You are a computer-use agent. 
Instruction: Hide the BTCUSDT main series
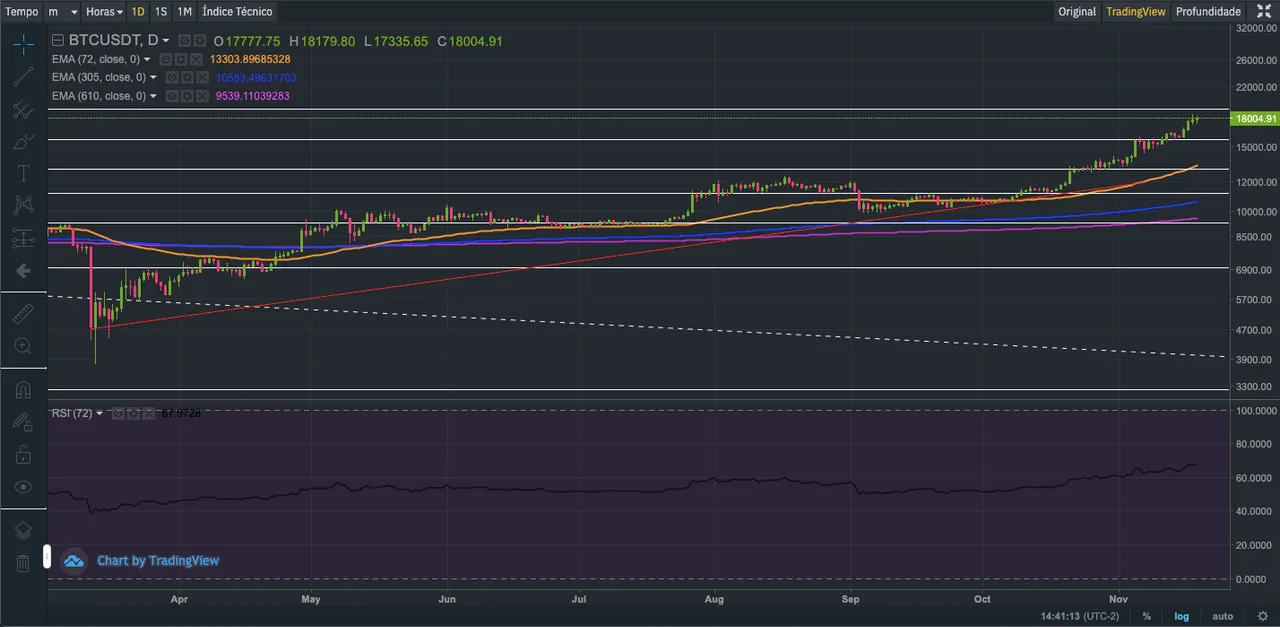(x=185, y=40)
